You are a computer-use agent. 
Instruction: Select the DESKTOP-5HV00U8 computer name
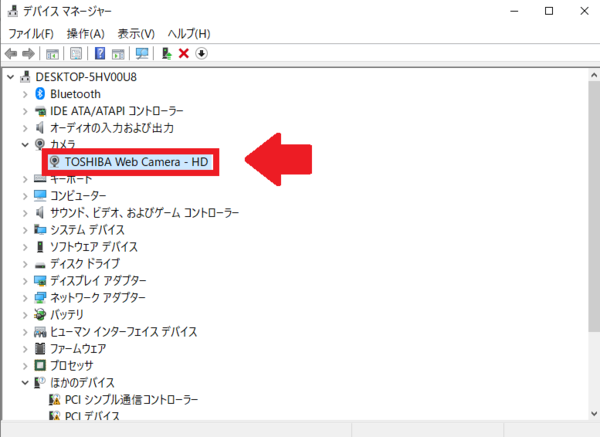tap(86, 77)
